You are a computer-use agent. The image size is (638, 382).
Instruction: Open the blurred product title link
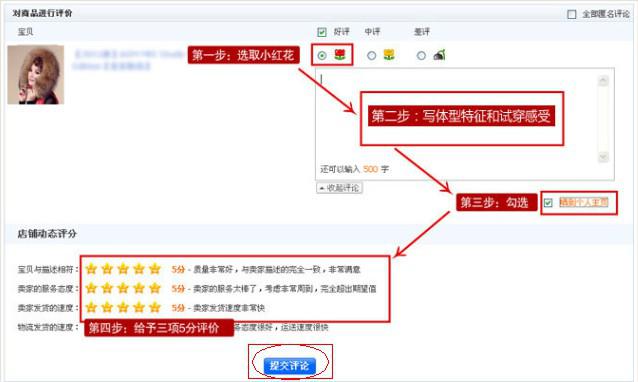(x=129, y=60)
